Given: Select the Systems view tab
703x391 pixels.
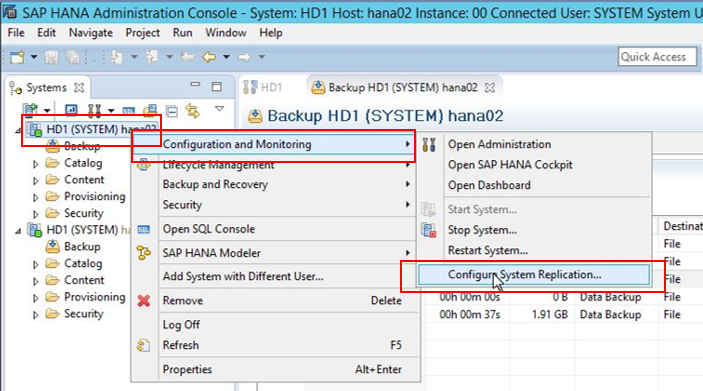Looking at the screenshot, I should tap(46, 87).
